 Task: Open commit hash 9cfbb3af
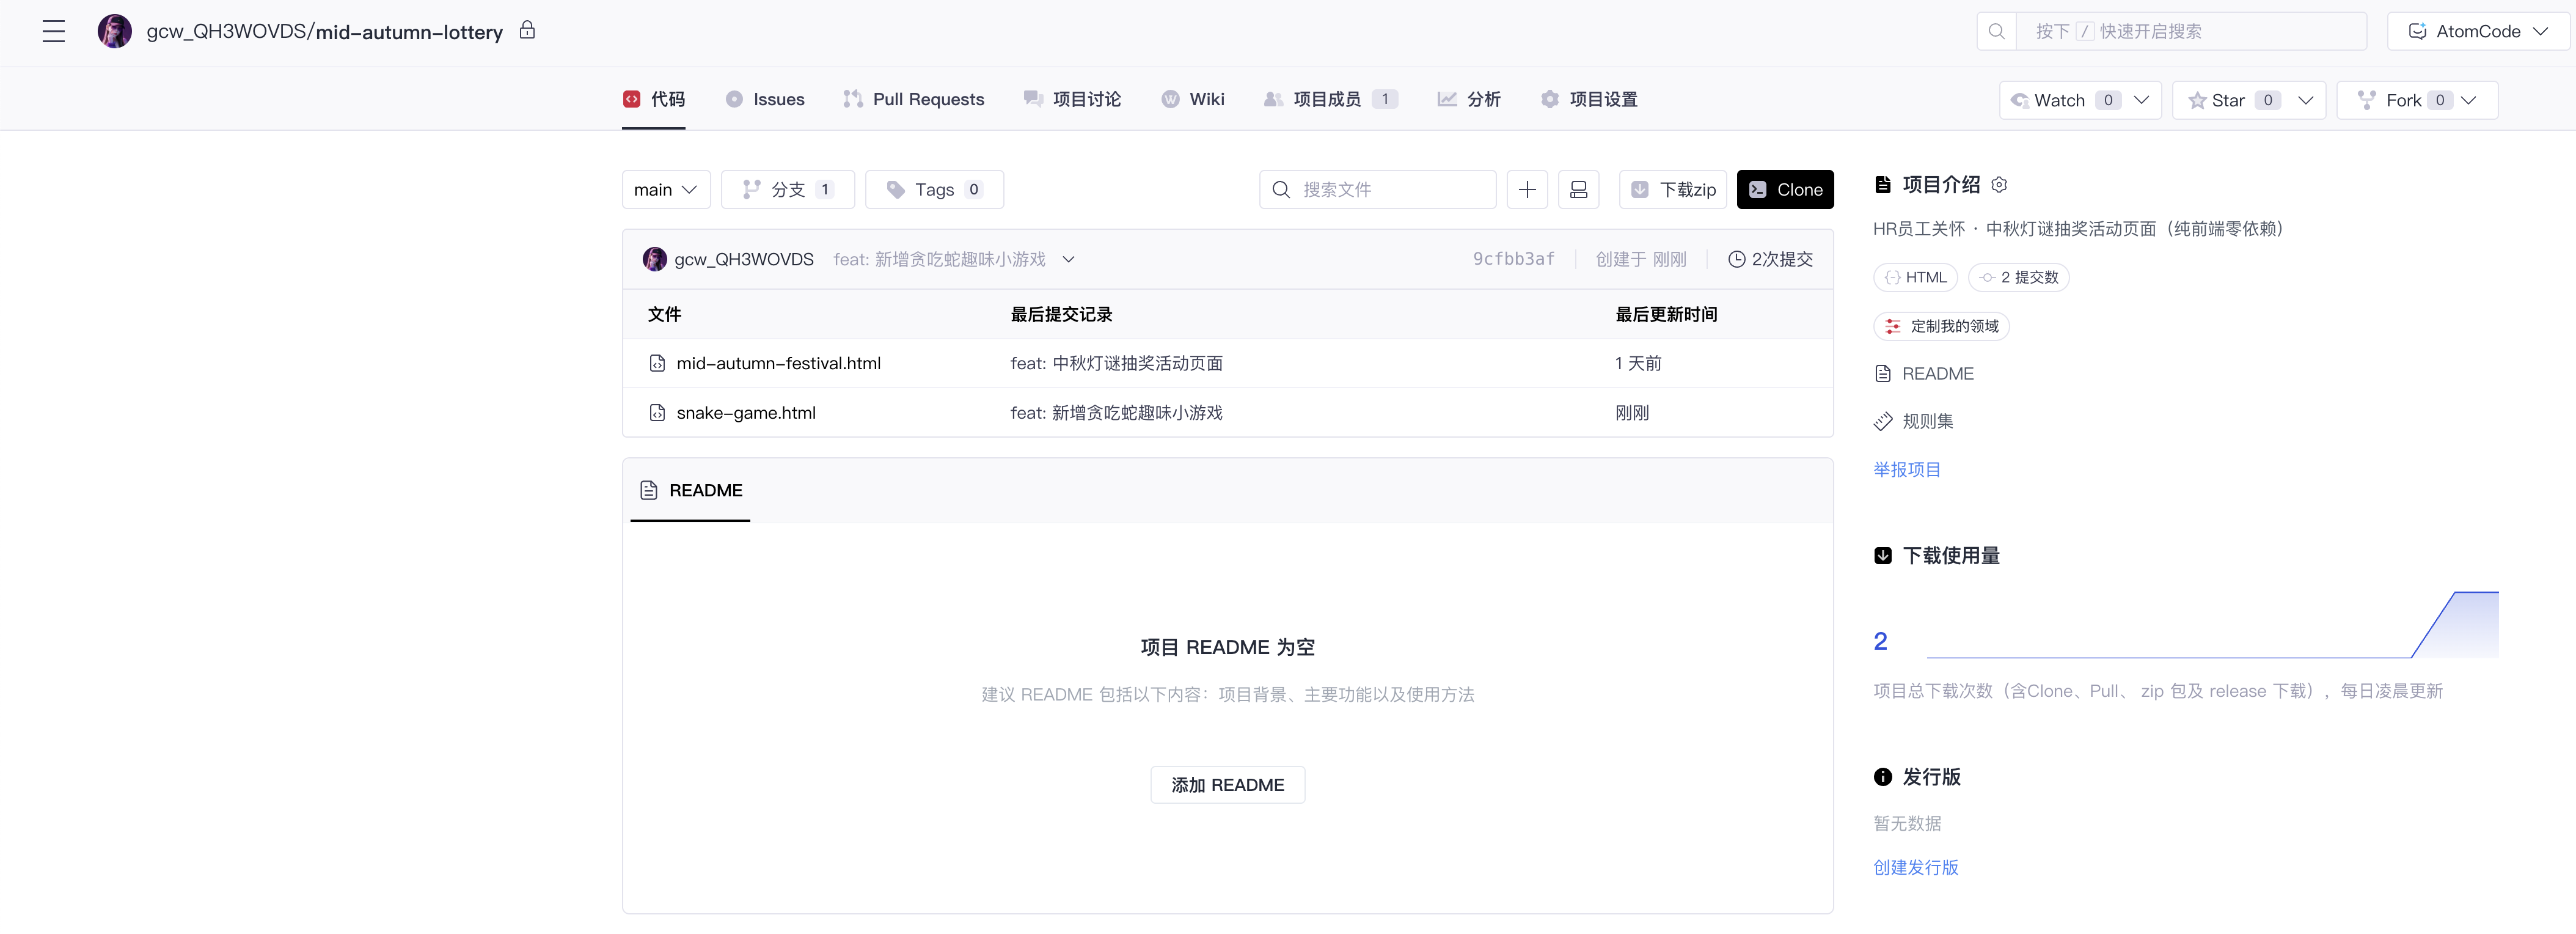(x=1513, y=260)
